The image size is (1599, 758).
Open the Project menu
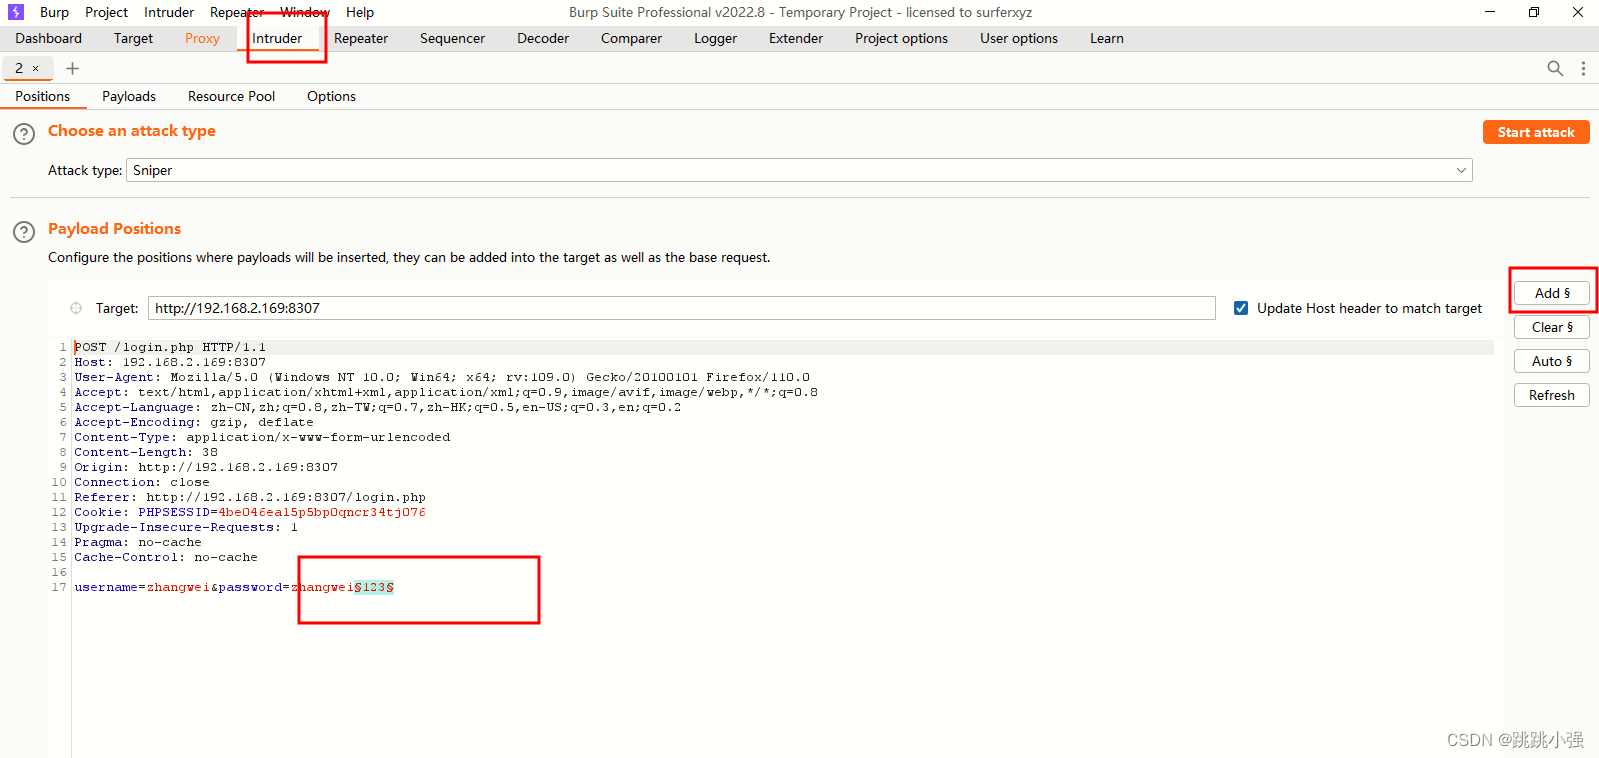106,12
